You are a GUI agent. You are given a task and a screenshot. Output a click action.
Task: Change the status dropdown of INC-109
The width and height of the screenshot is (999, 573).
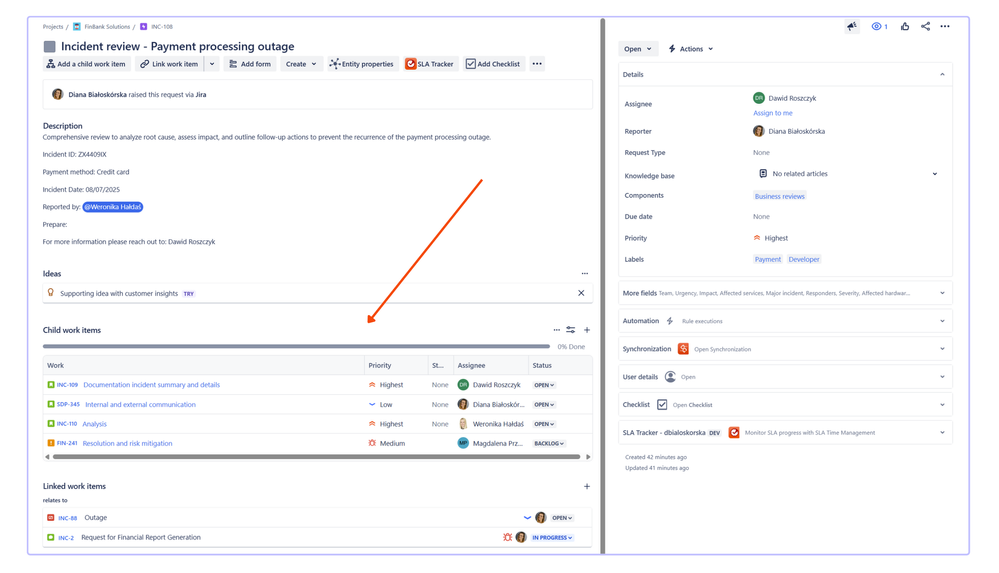pos(544,385)
